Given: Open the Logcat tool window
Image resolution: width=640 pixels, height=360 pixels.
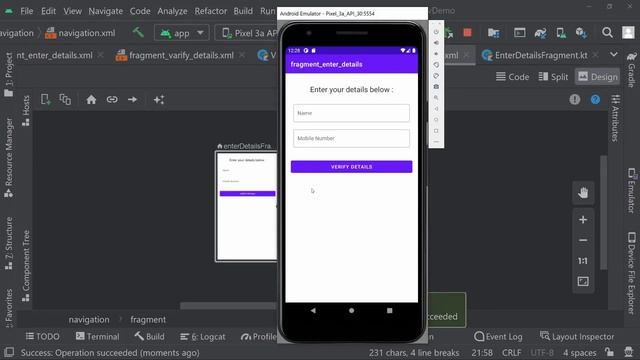Looking at the screenshot, I should point(203,336).
